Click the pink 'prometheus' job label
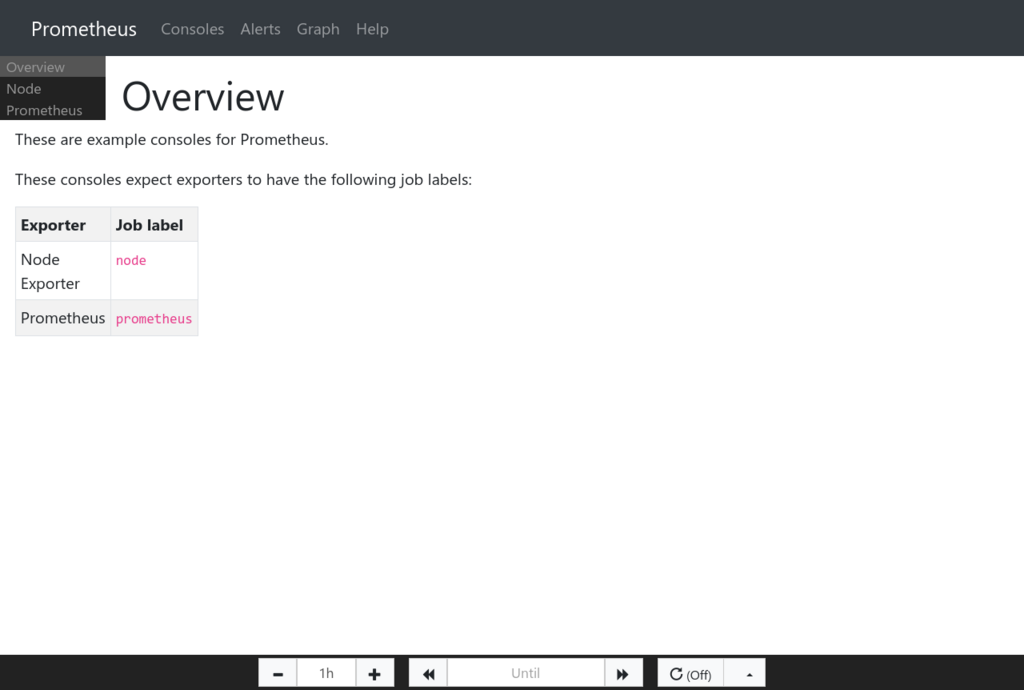The width and height of the screenshot is (1024, 690). coord(153,319)
